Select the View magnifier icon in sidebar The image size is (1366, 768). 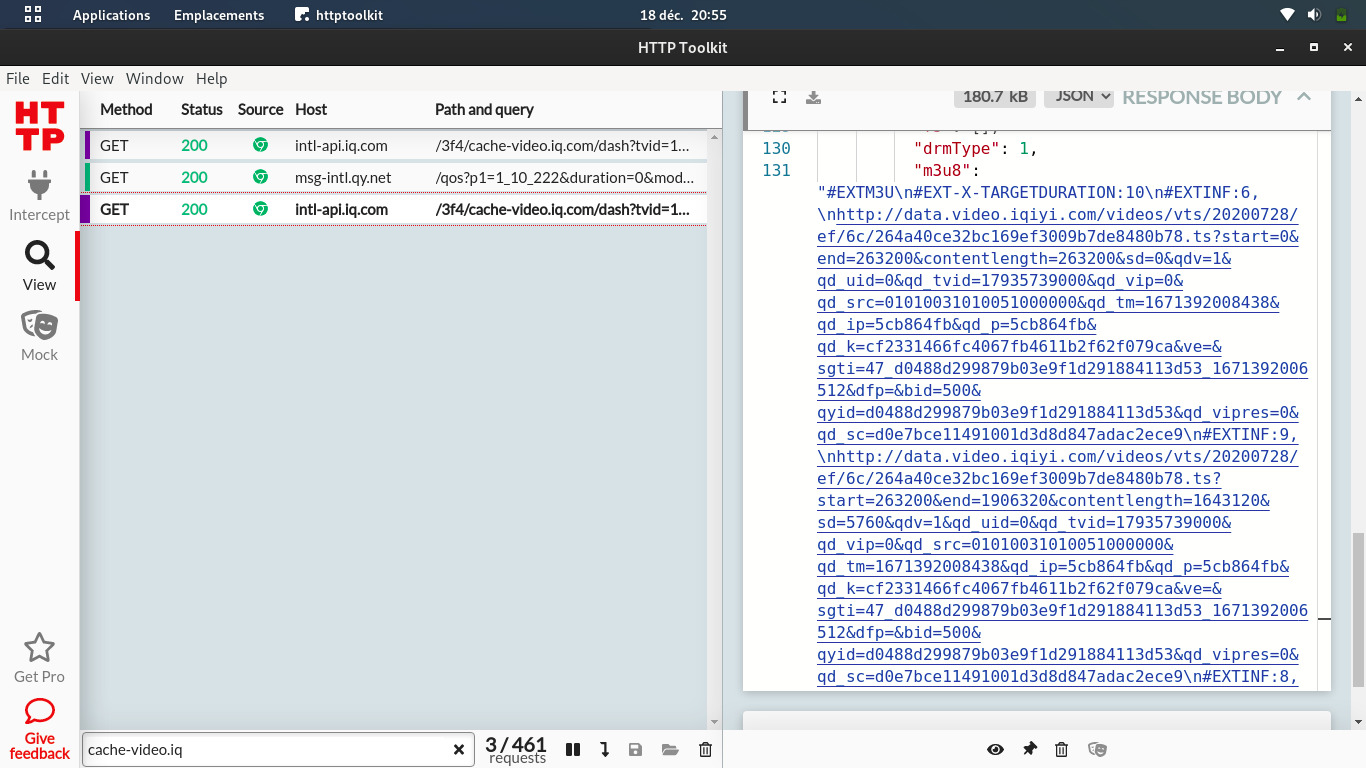(x=39, y=255)
